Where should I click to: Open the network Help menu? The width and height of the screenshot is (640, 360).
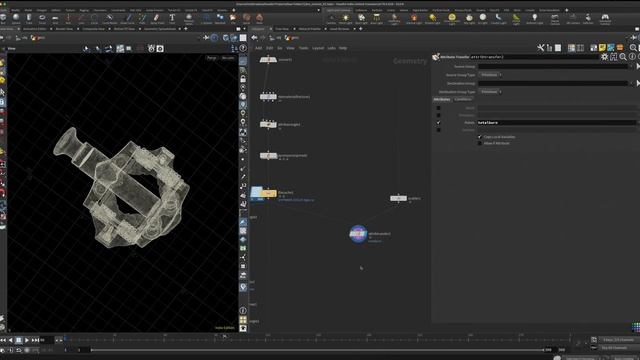pyautogui.click(x=343, y=48)
